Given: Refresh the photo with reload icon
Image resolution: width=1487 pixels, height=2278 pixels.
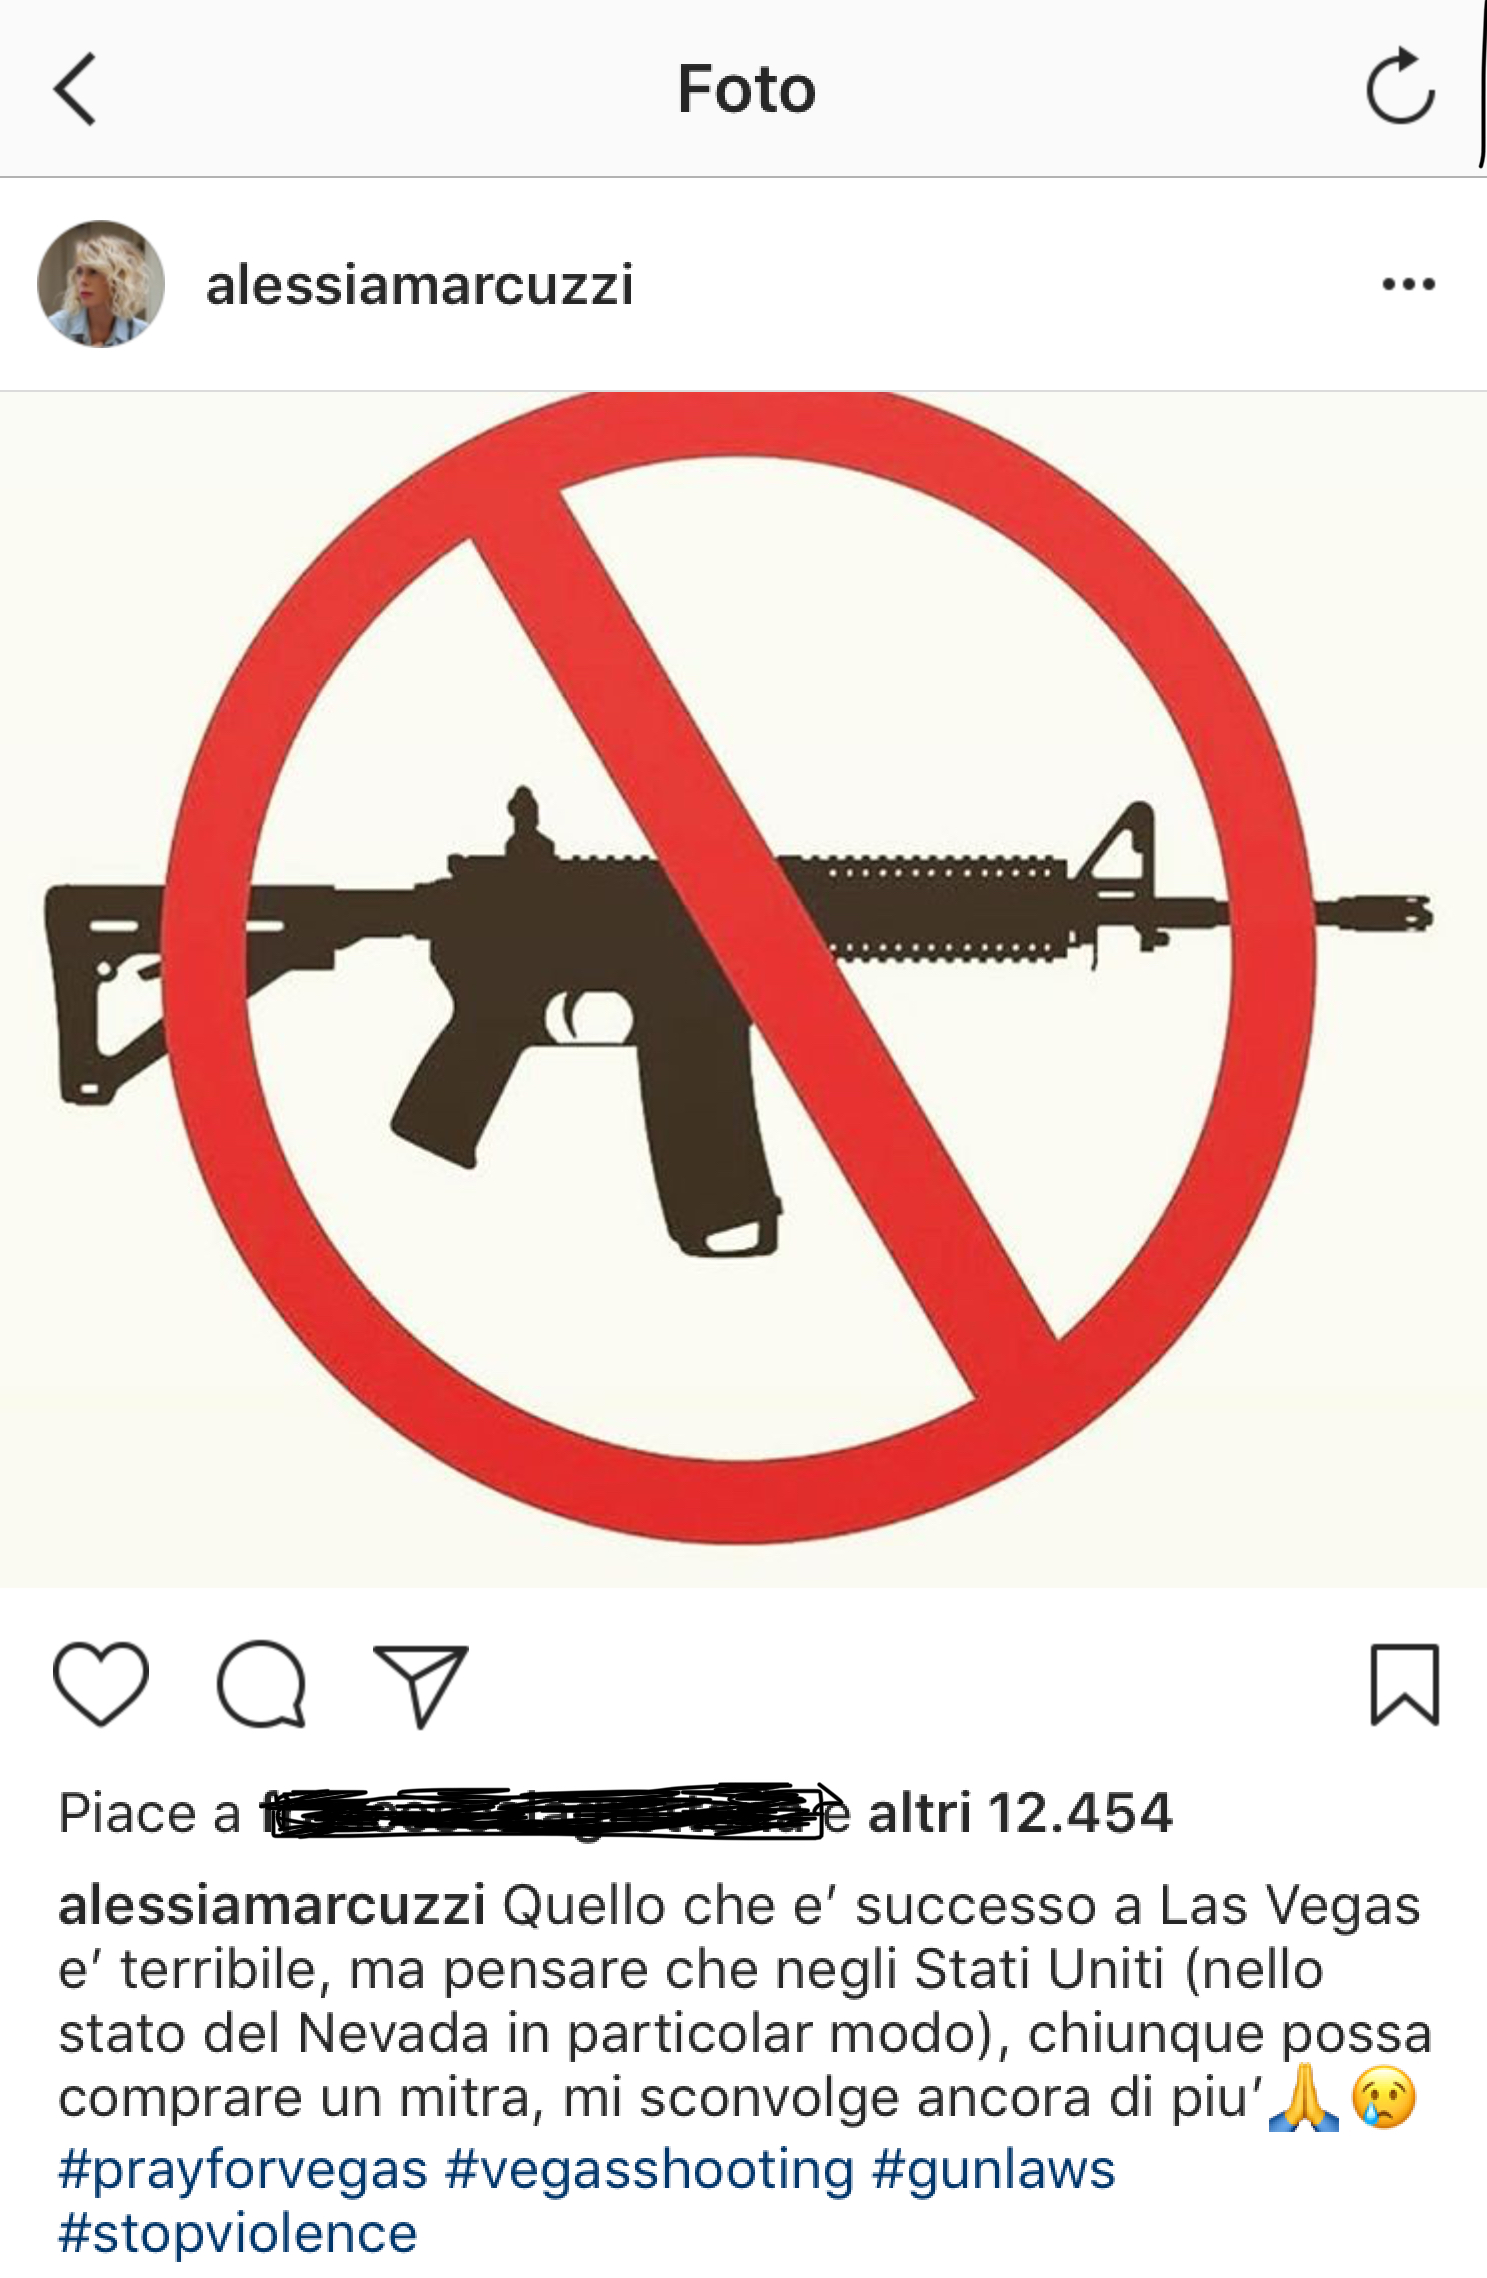Looking at the screenshot, I should pyautogui.click(x=1400, y=86).
